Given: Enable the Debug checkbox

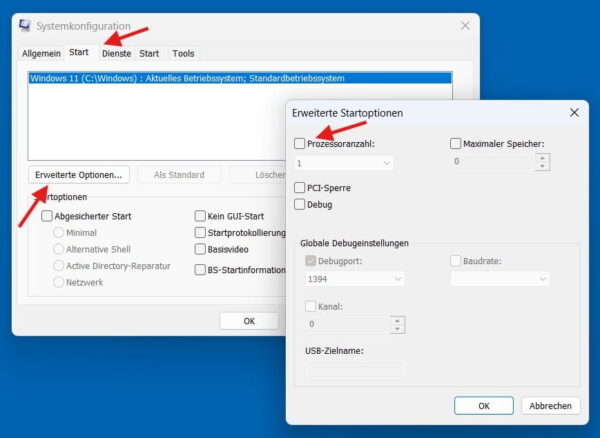Looking at the screenshot, I should point(300,205).
